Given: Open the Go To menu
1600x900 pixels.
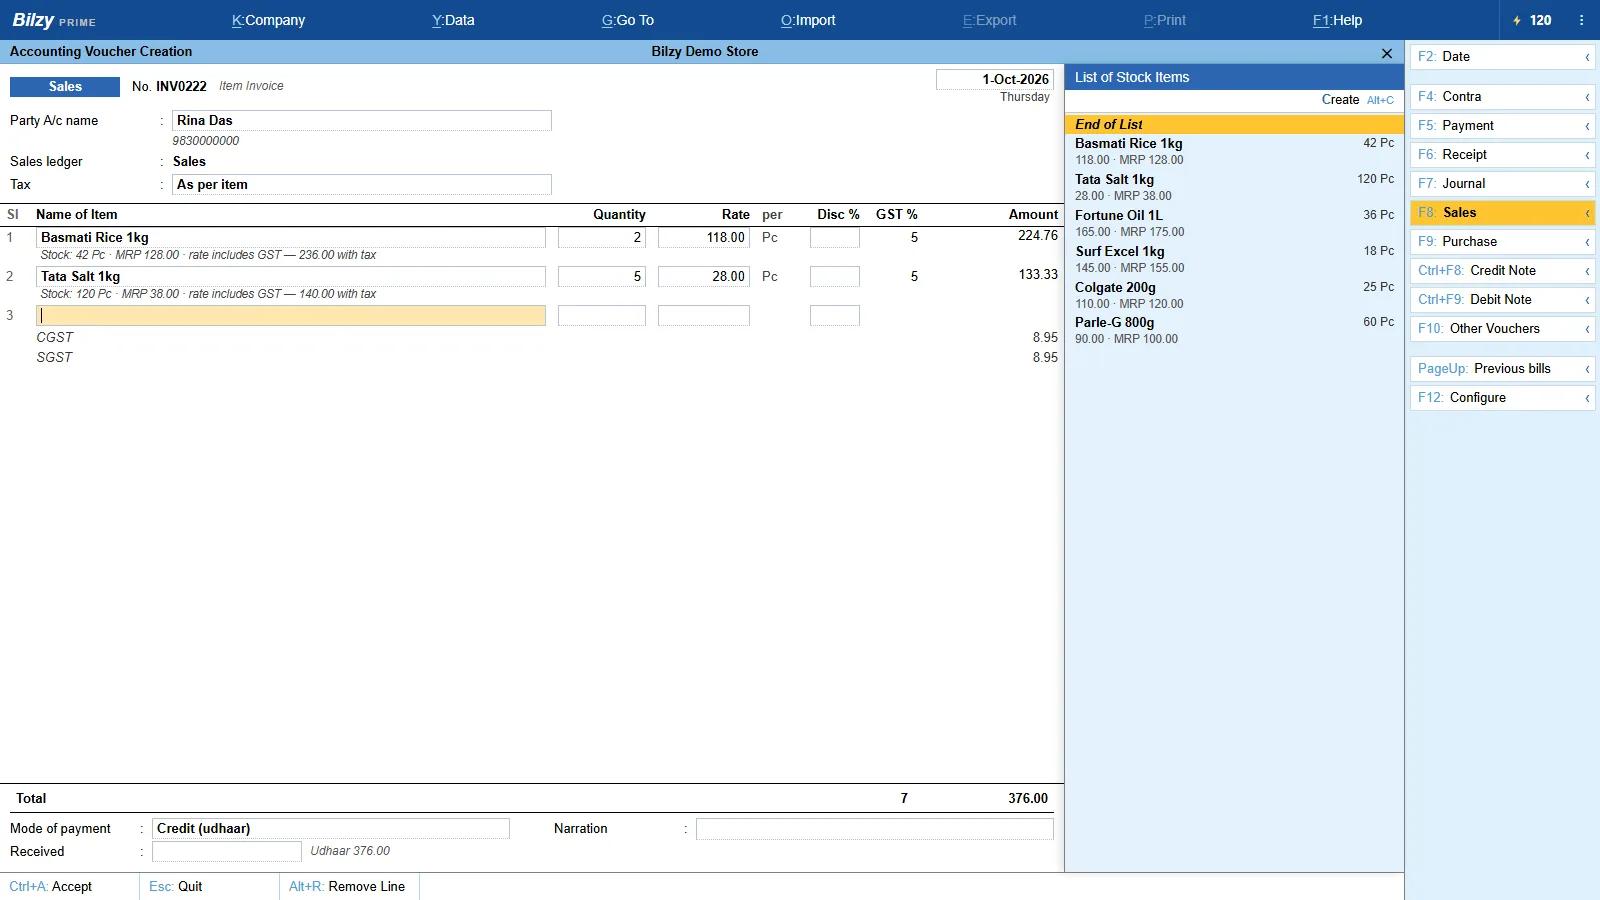Looking at the screenshot, I should (x=628, y=20).
